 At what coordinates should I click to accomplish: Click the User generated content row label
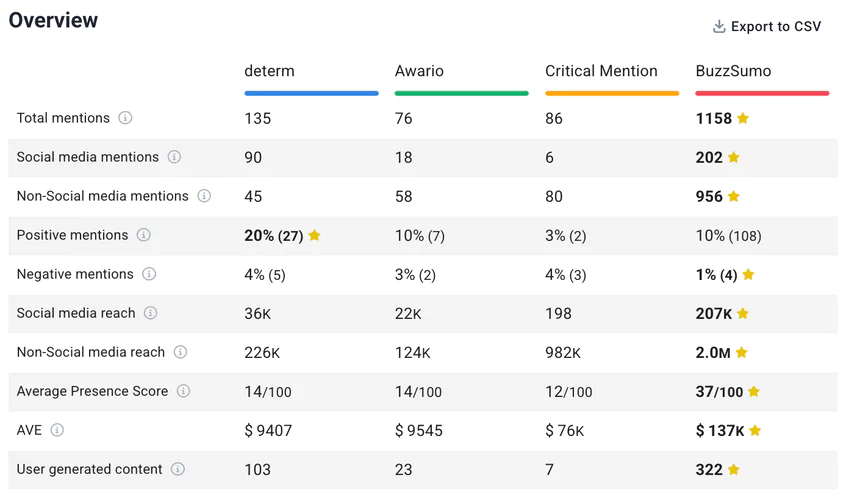[89, 469]
